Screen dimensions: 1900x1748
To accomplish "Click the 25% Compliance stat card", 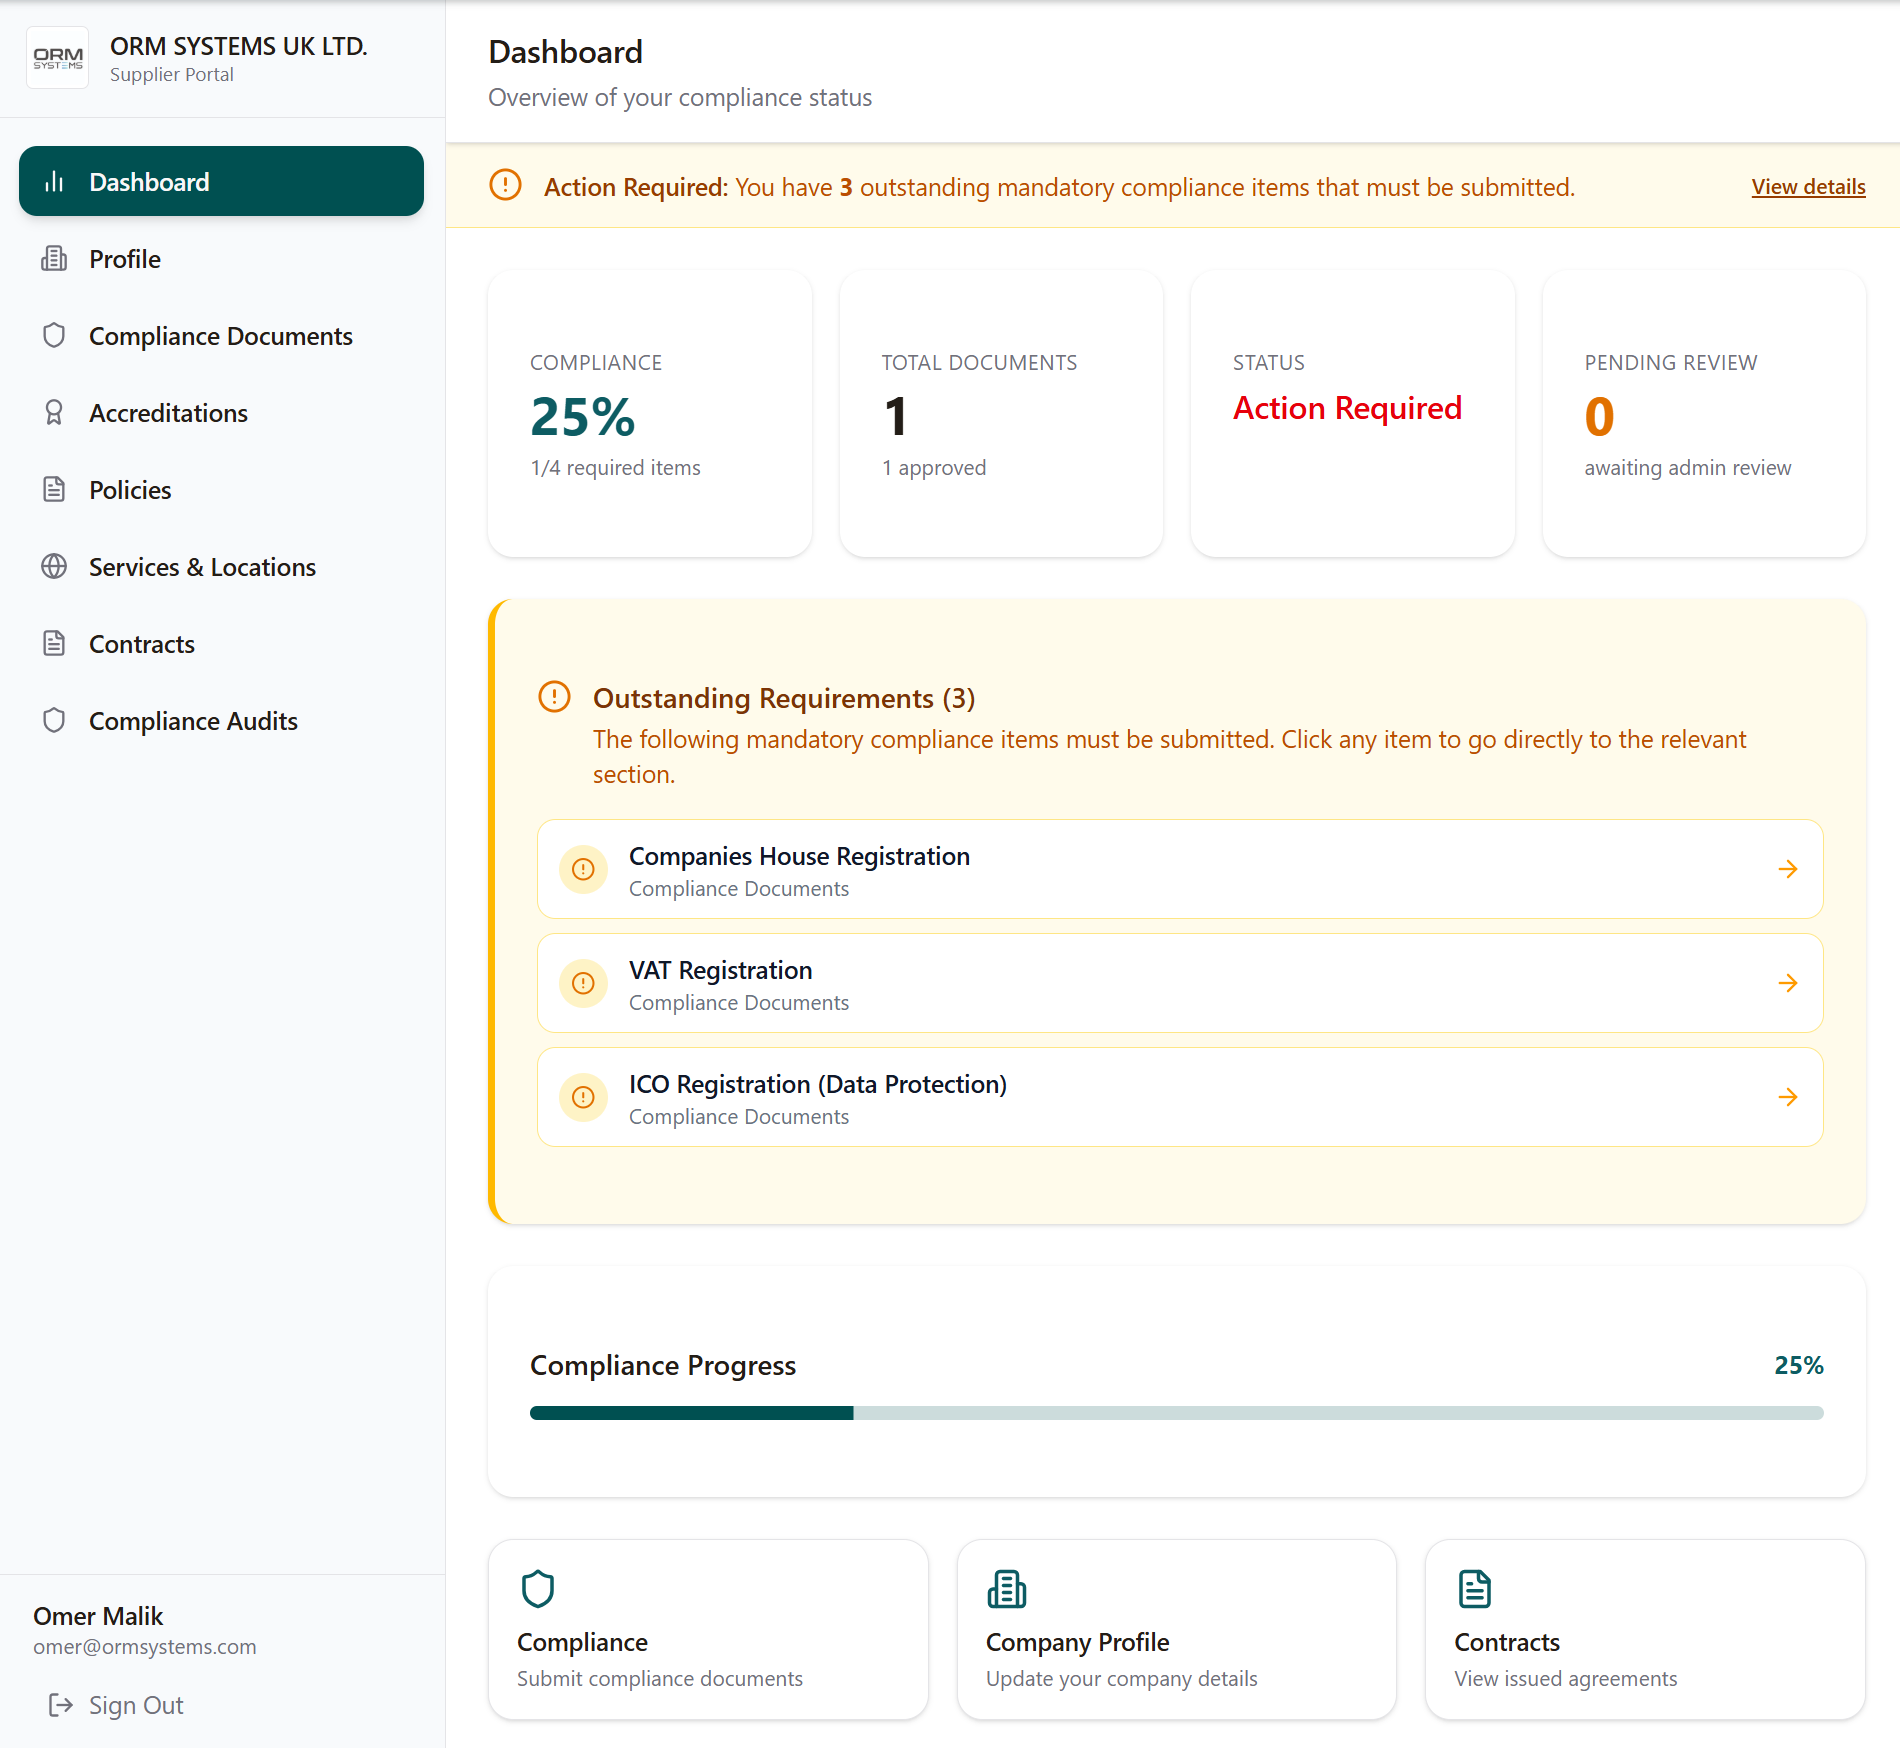I will click(650, 414).
